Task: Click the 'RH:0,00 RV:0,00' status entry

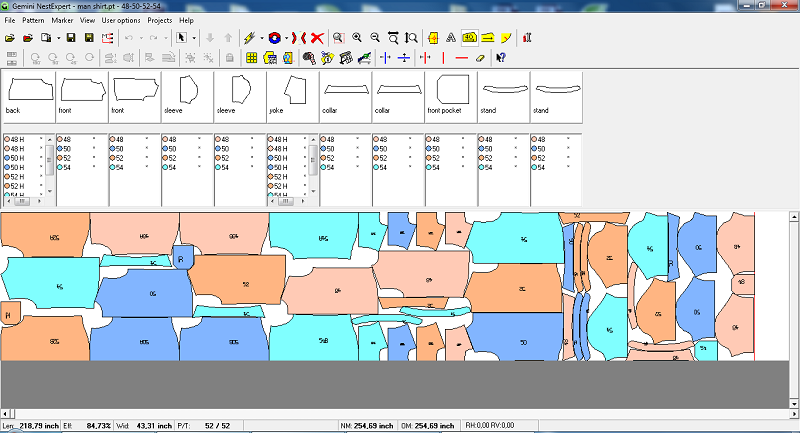Action: click(490, 425)
